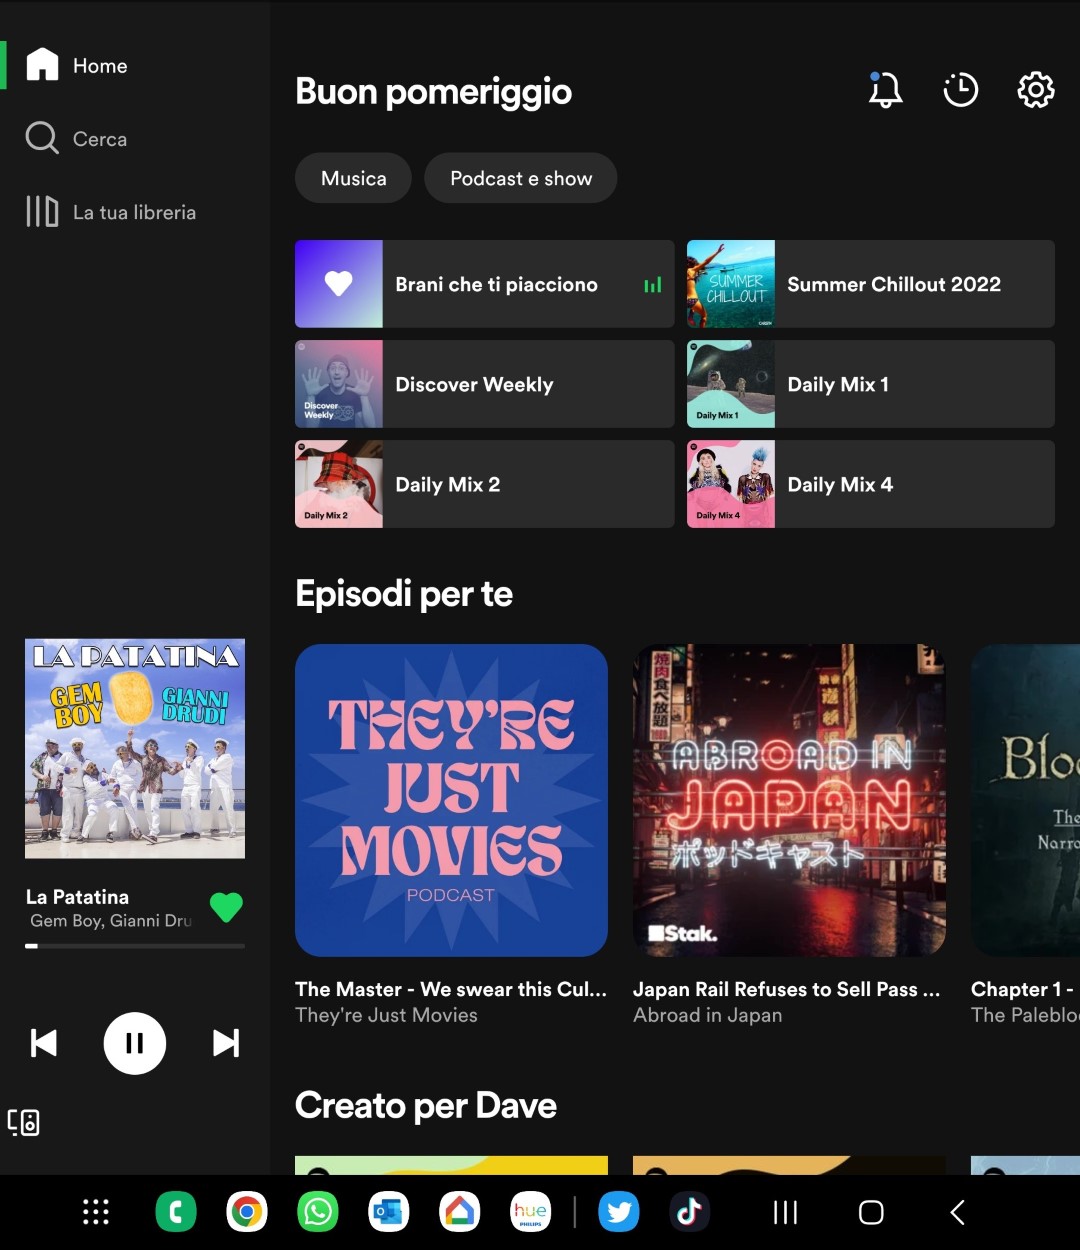Open Japan Rail Refuses to Sell Pass episode
The image size is (1080, 1250).
pos(787,989)
